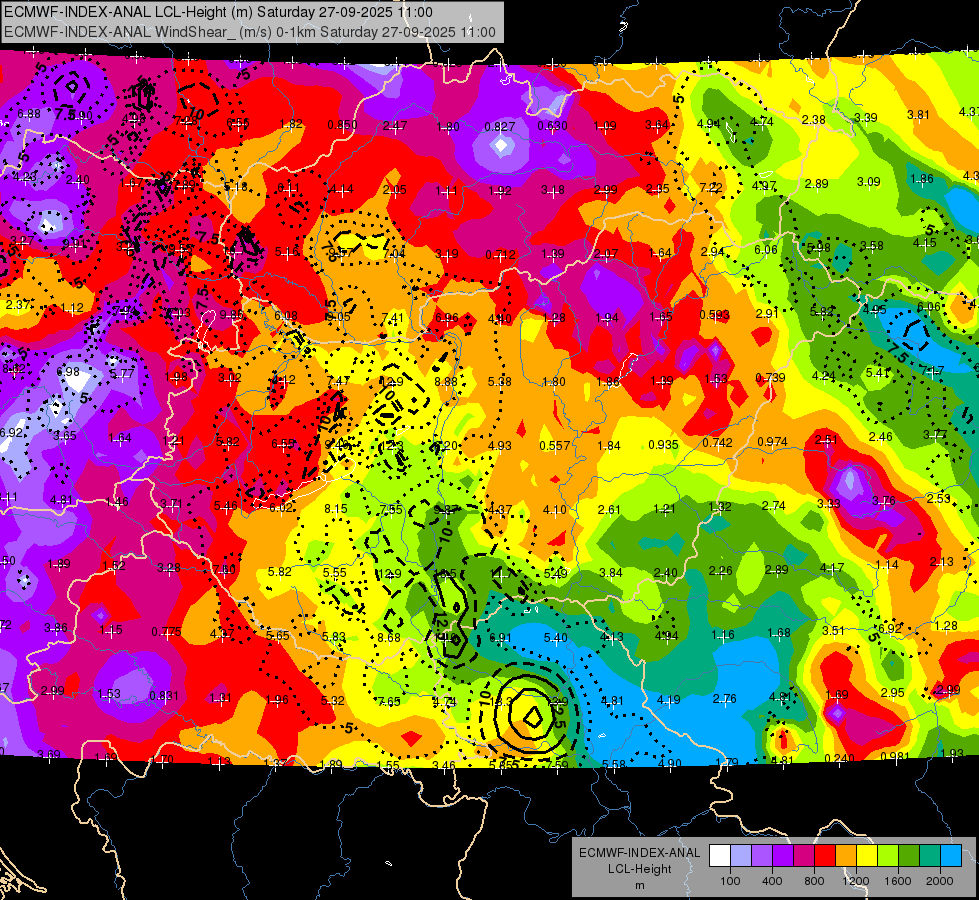Select the lime-green legend swatch
The width and height of the screenshot is (979, 900).
pos(888,855)
